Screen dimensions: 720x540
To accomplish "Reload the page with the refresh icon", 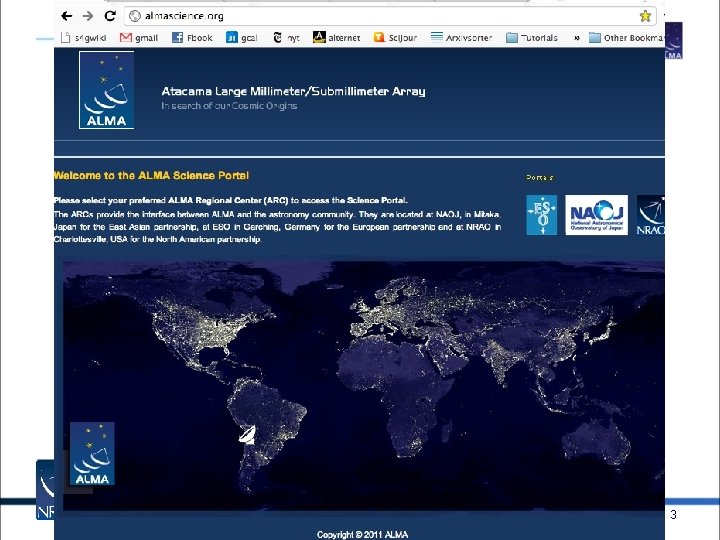I will click(x=110, y=16).
